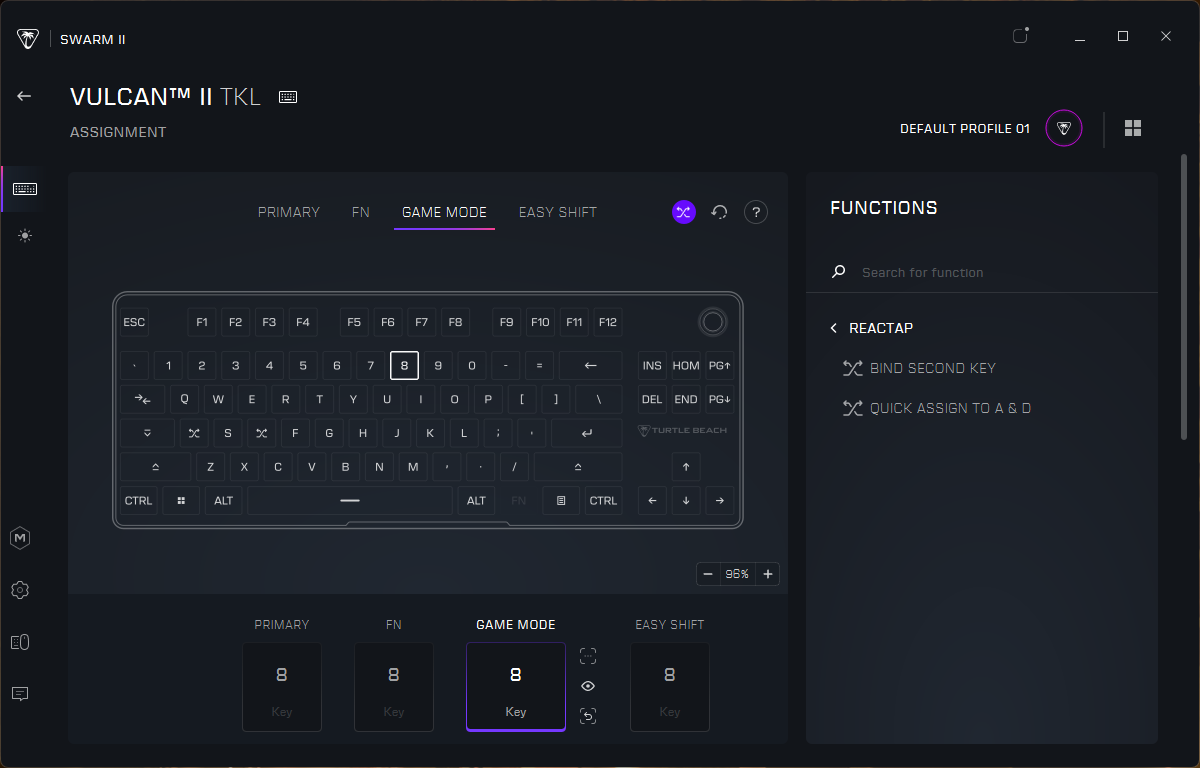Click the Search for function field
Screen dimensions: 1200x768
tap(982, 272)
